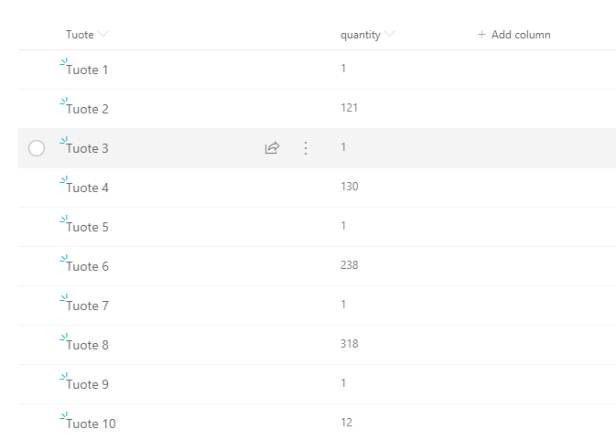Open the Tuote 8 item
Image resolution: width=616 pixels, height=440 pixels.
88,345
